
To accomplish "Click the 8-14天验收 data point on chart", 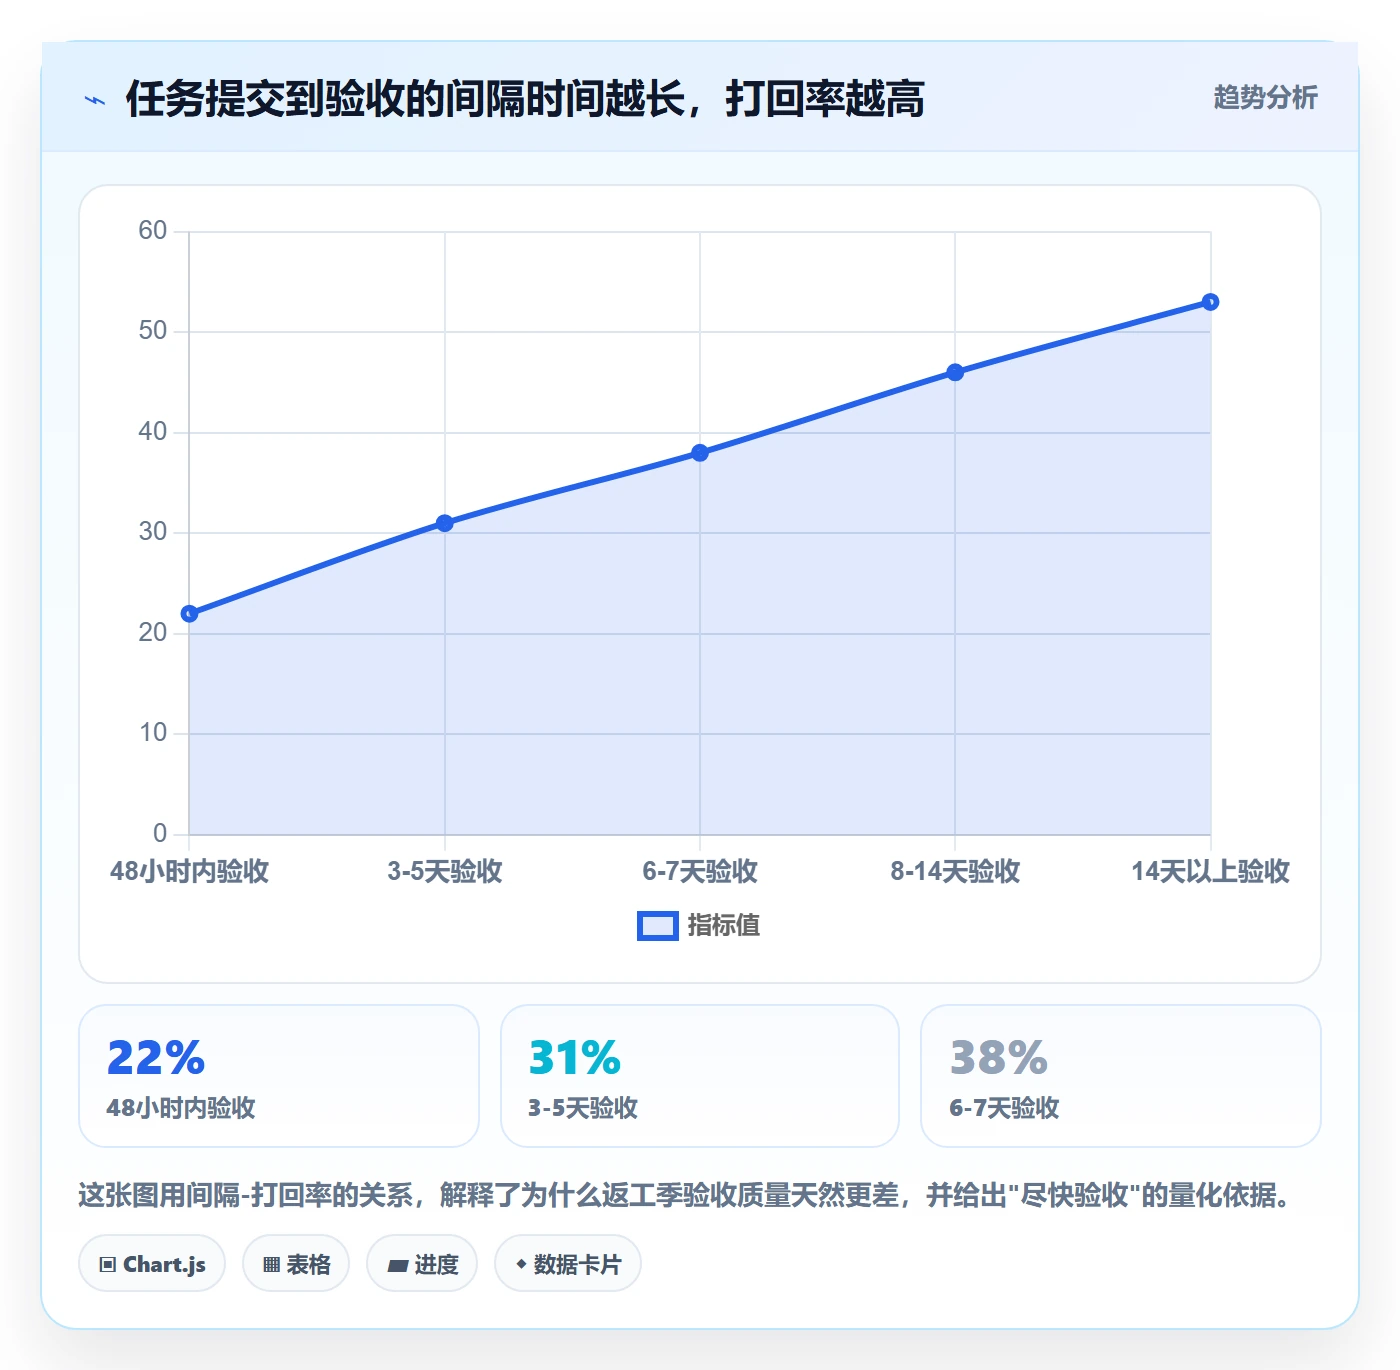I will click(x=955, y=372).
